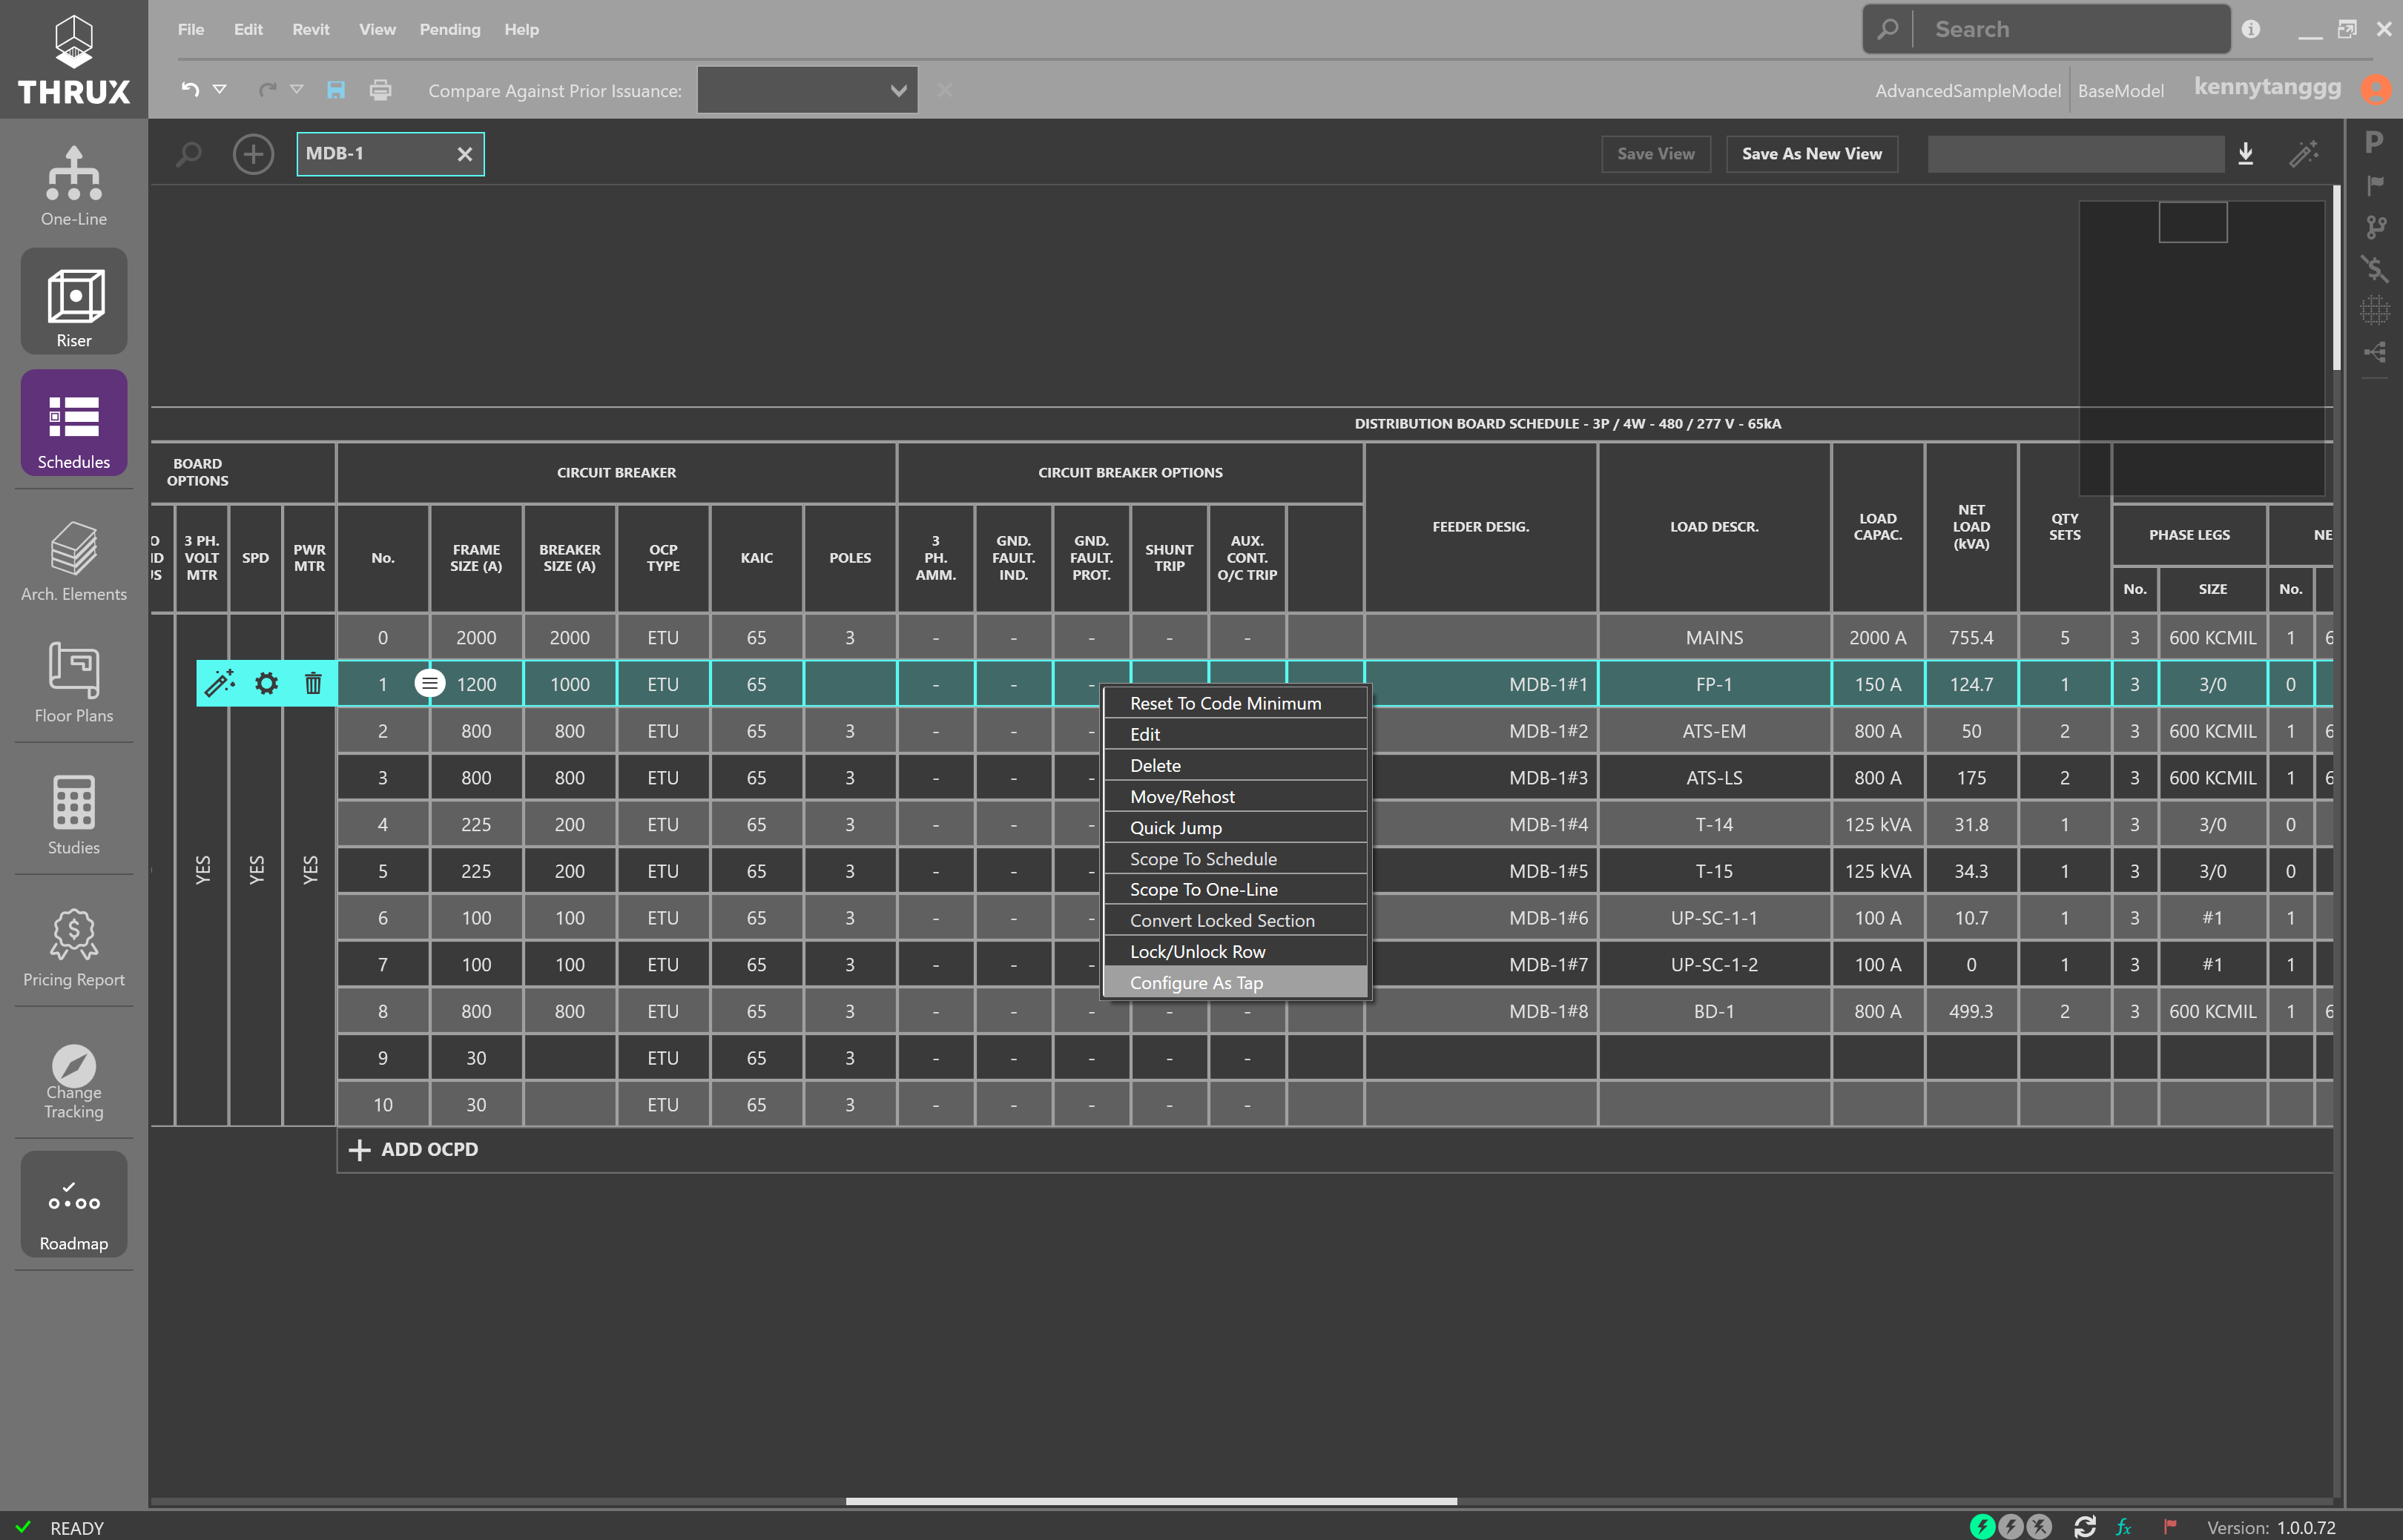
Task: Click the wand icon on row 1
Action: point(219,683)
